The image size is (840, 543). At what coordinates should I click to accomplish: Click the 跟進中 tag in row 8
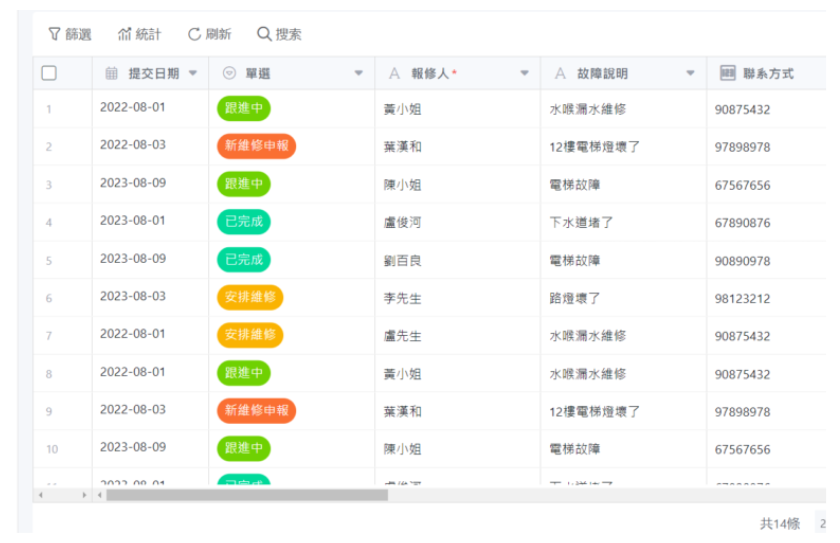244,373
